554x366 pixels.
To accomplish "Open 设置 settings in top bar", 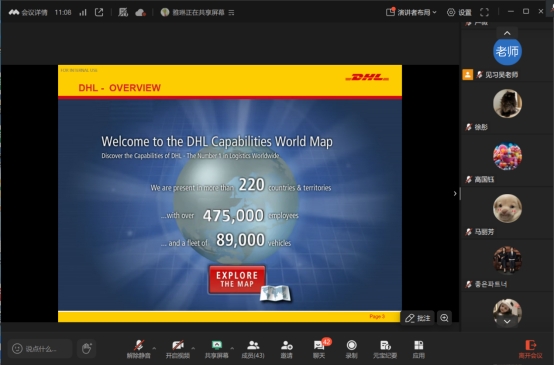I will click(459, 12).
